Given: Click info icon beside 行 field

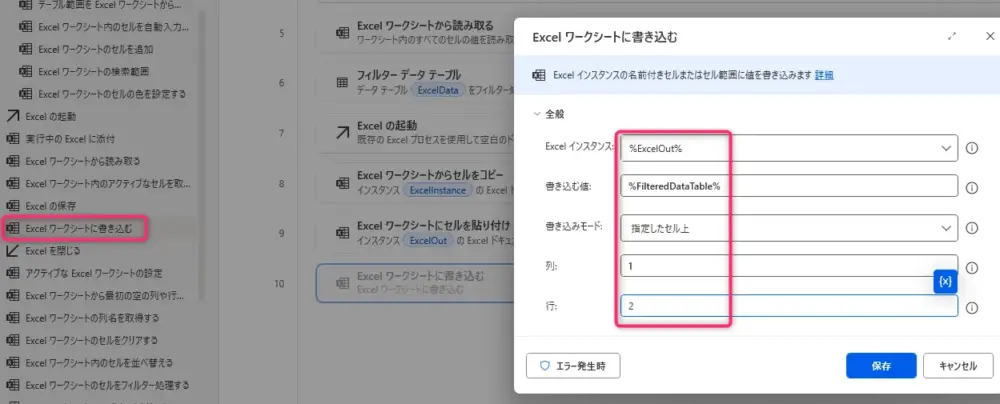Looking at the screenshot, I should coord(971,307).
